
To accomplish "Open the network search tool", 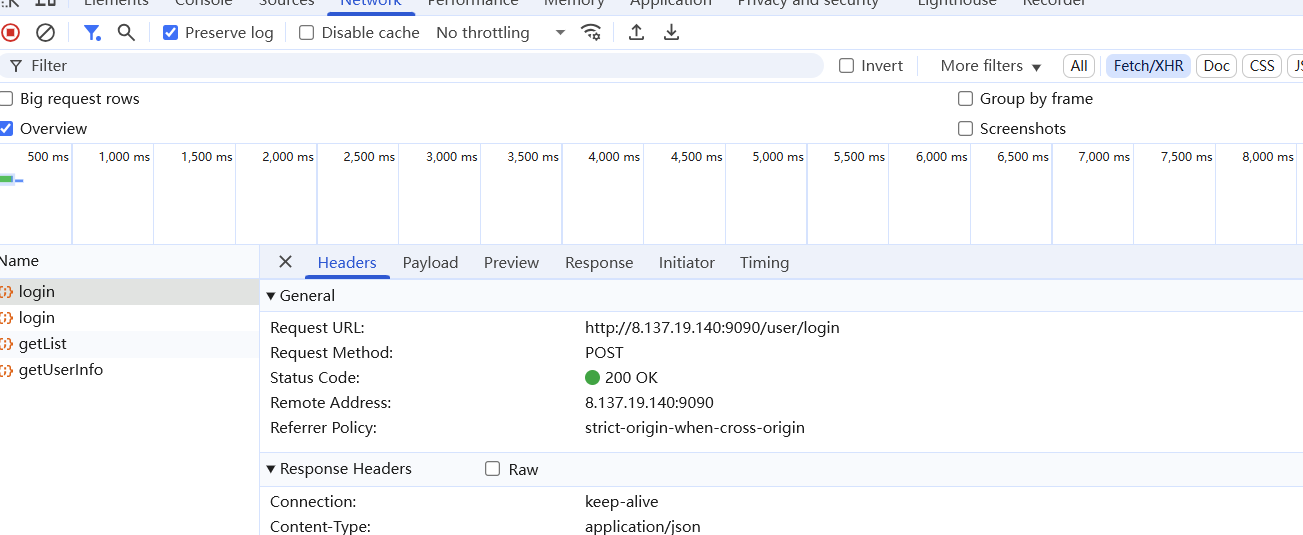I will tap(126, 32).
